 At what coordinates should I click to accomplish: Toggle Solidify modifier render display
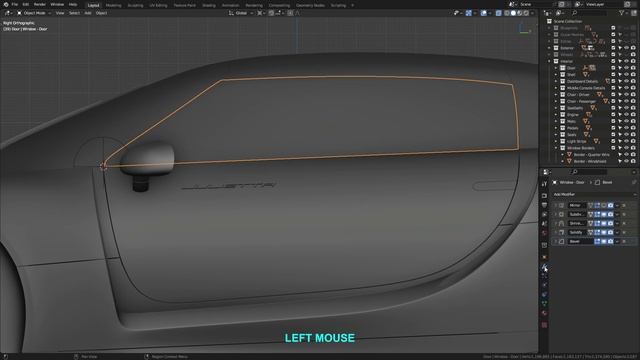point(611,232)
